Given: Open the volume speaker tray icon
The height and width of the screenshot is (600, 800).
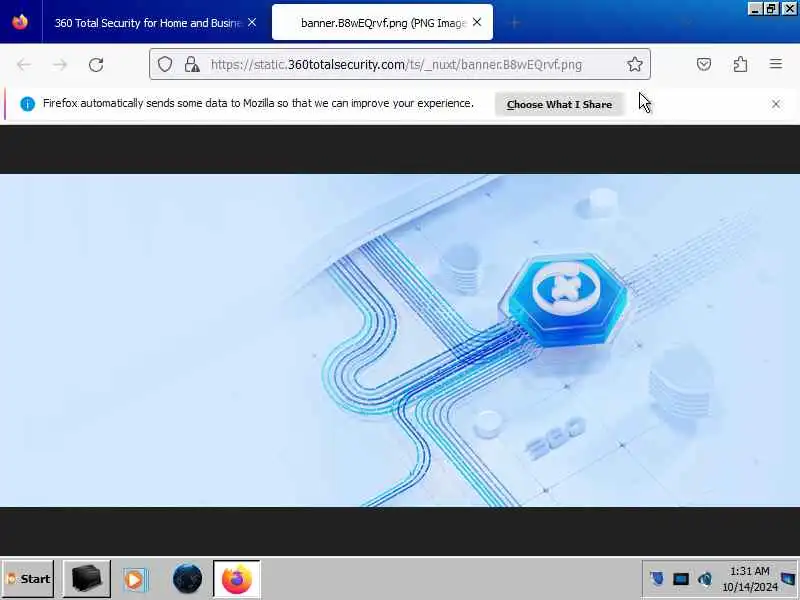Looking at the screenshot, I should coord(705,579).
